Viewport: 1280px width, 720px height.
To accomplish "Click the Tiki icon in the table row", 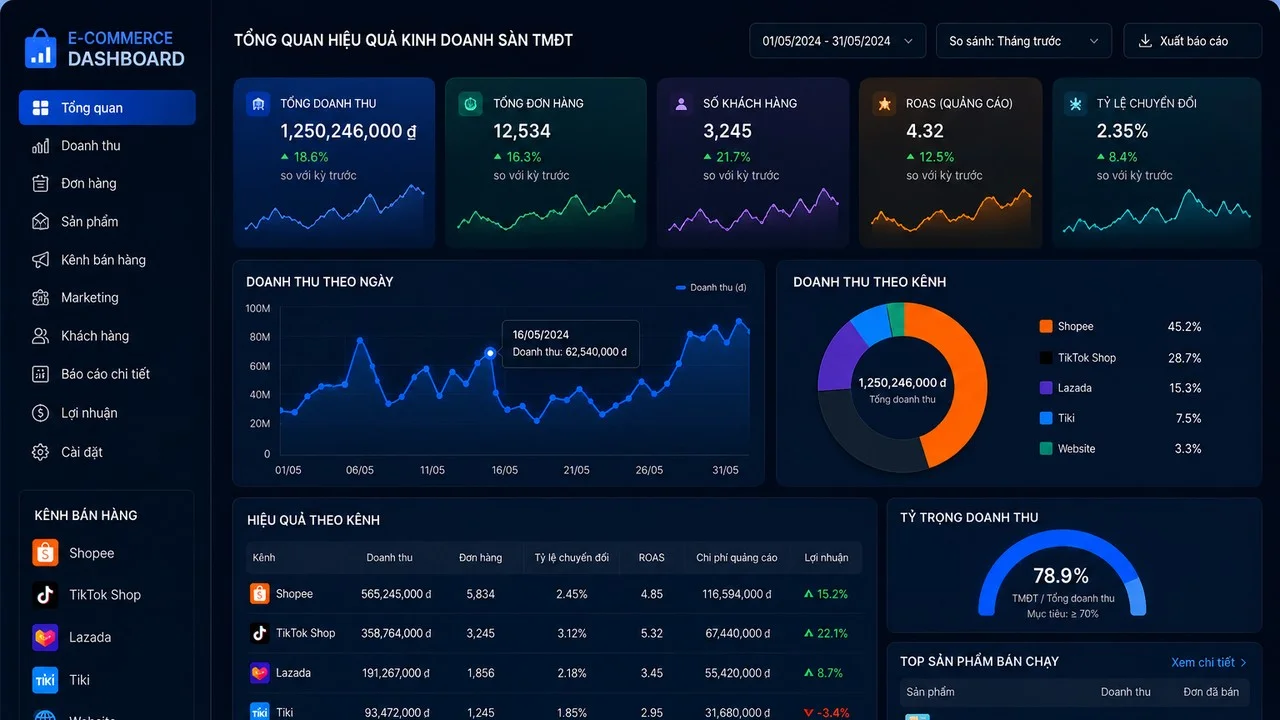I will tap(260, 712).
